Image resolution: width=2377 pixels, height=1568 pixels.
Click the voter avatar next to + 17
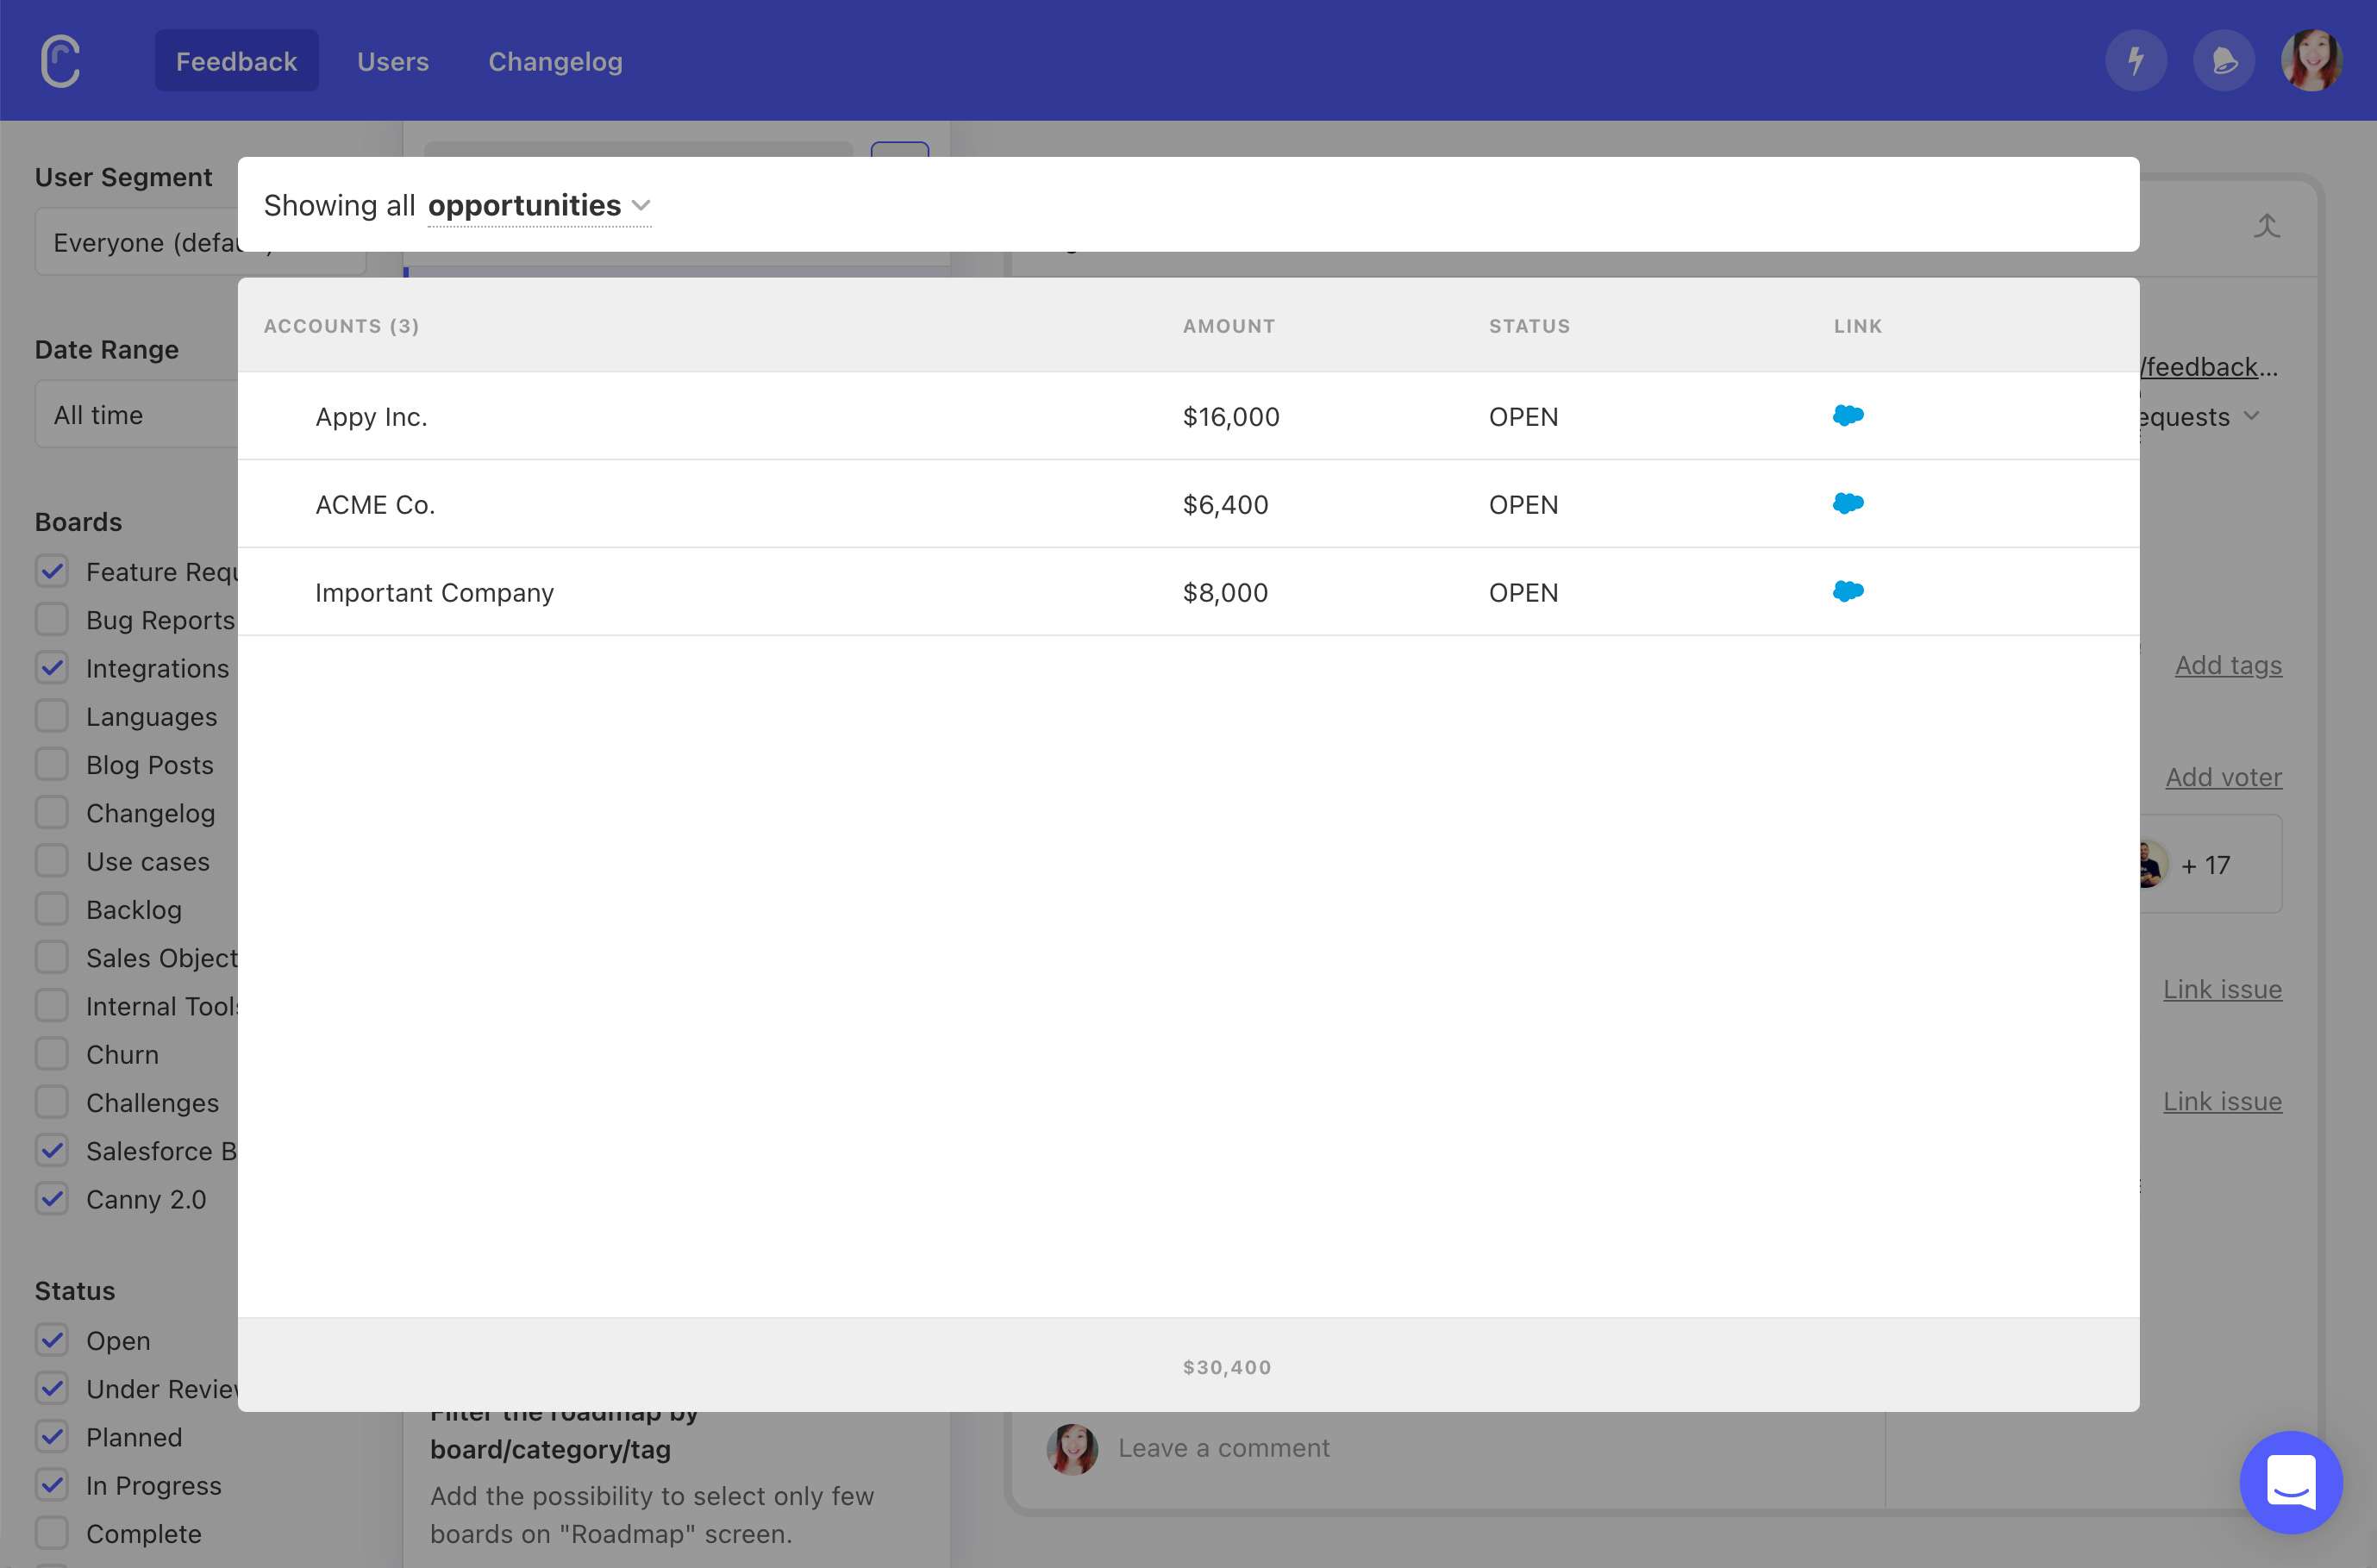[2153, 865]
